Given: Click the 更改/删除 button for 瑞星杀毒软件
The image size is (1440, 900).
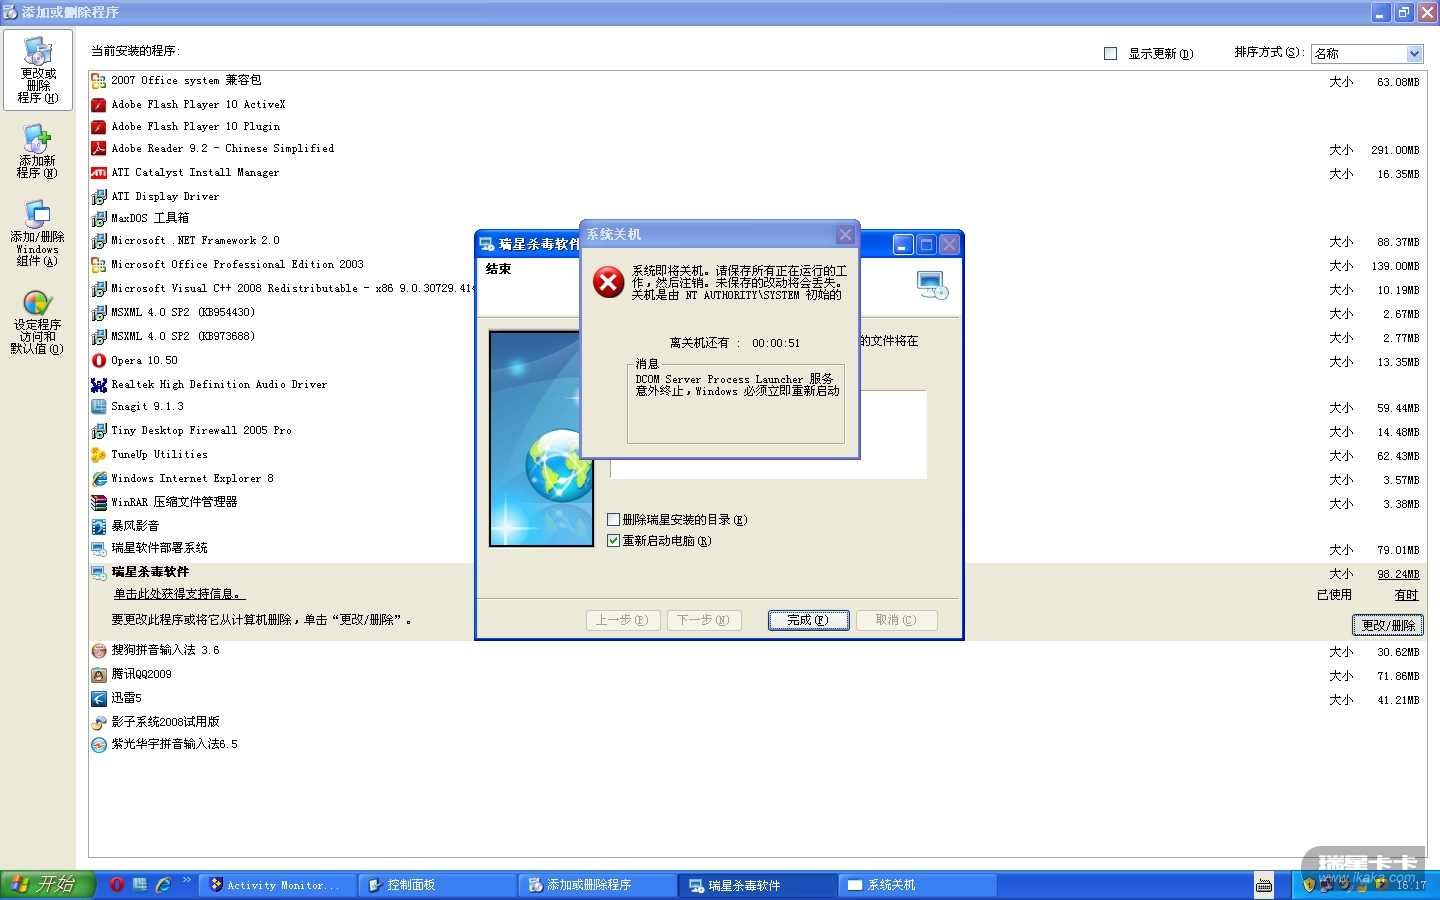Looking at the screenshot, I should point(1389,625).
